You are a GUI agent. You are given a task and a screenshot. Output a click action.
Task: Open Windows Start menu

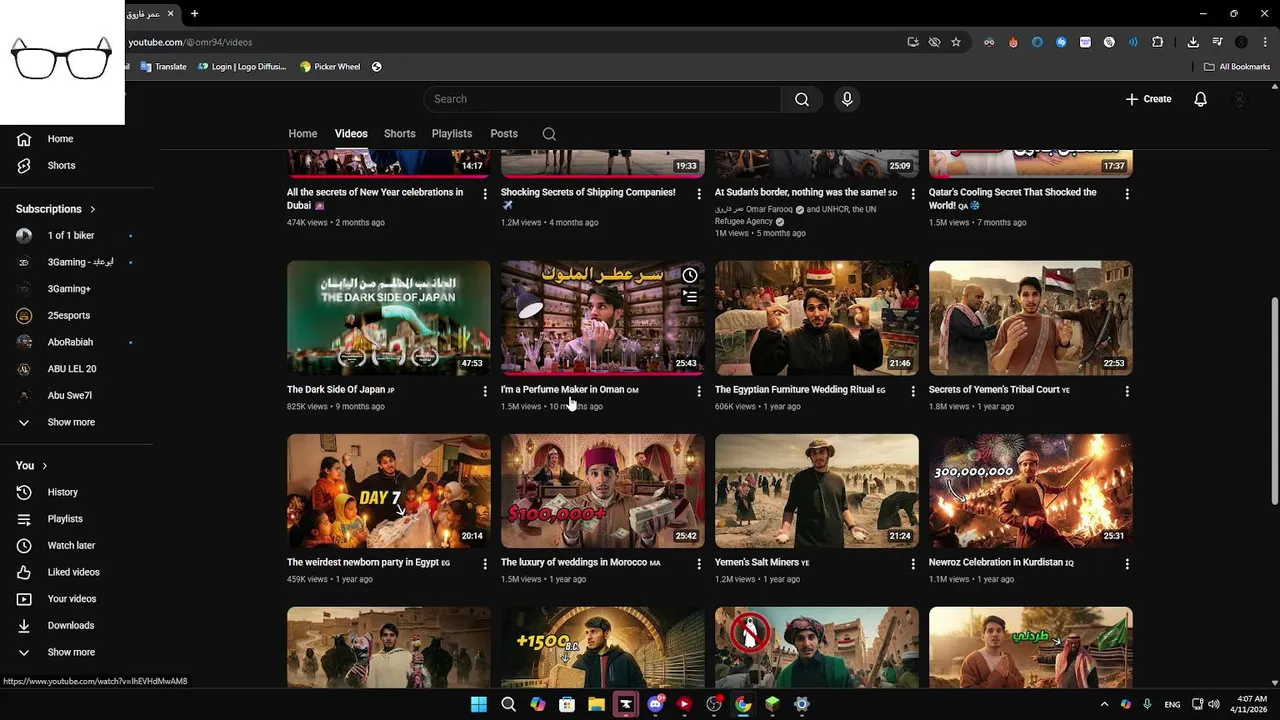click(479, 704)
